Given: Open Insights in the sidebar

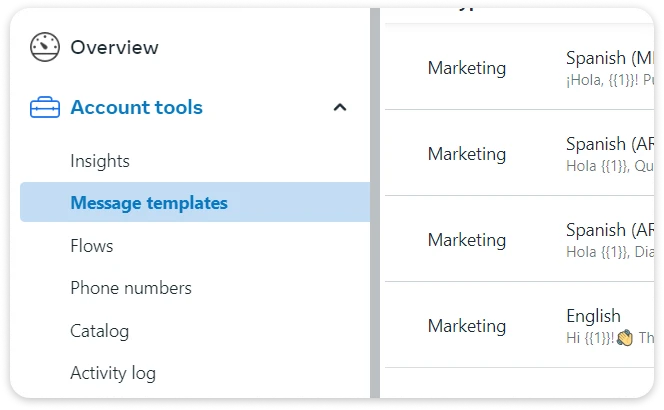Looking at the screenshot, I should click(100, 161).
